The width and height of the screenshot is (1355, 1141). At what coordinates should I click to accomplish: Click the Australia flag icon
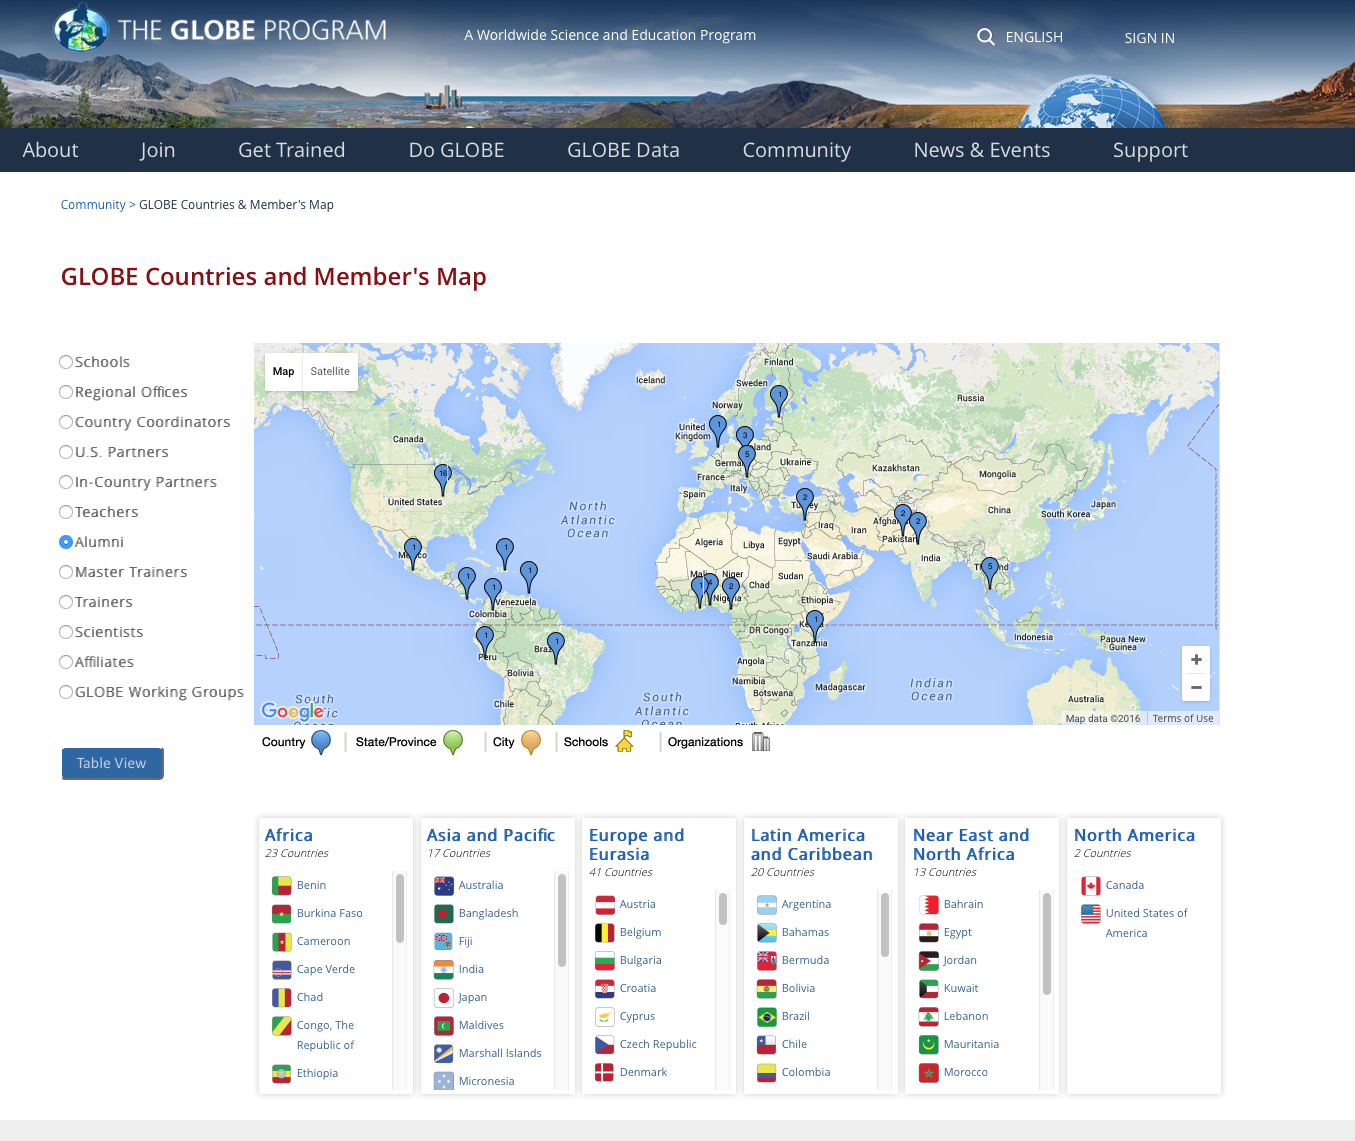tap(444, 886)
